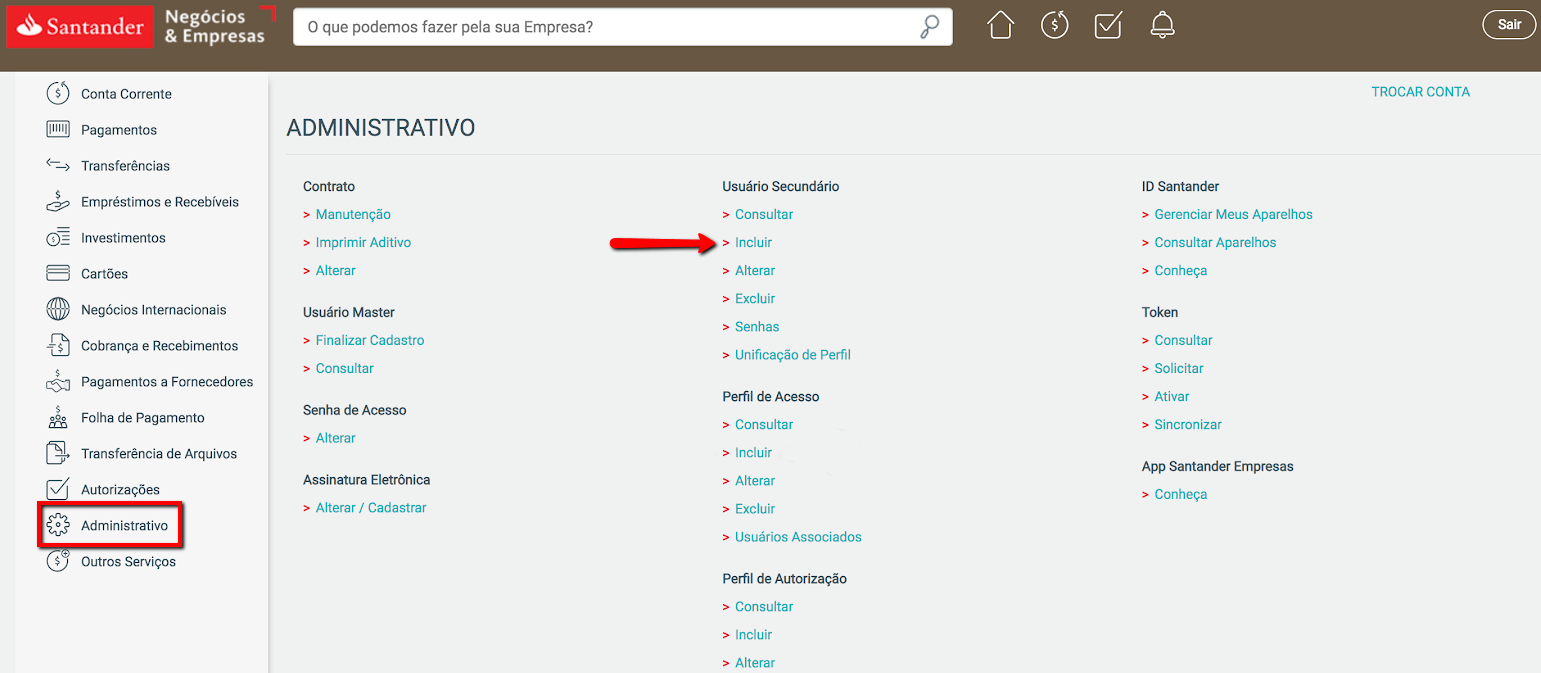The height and width of the screenshot is (673, 1541).
Task: Click Unificação de Perfil link
Action: 793,354
